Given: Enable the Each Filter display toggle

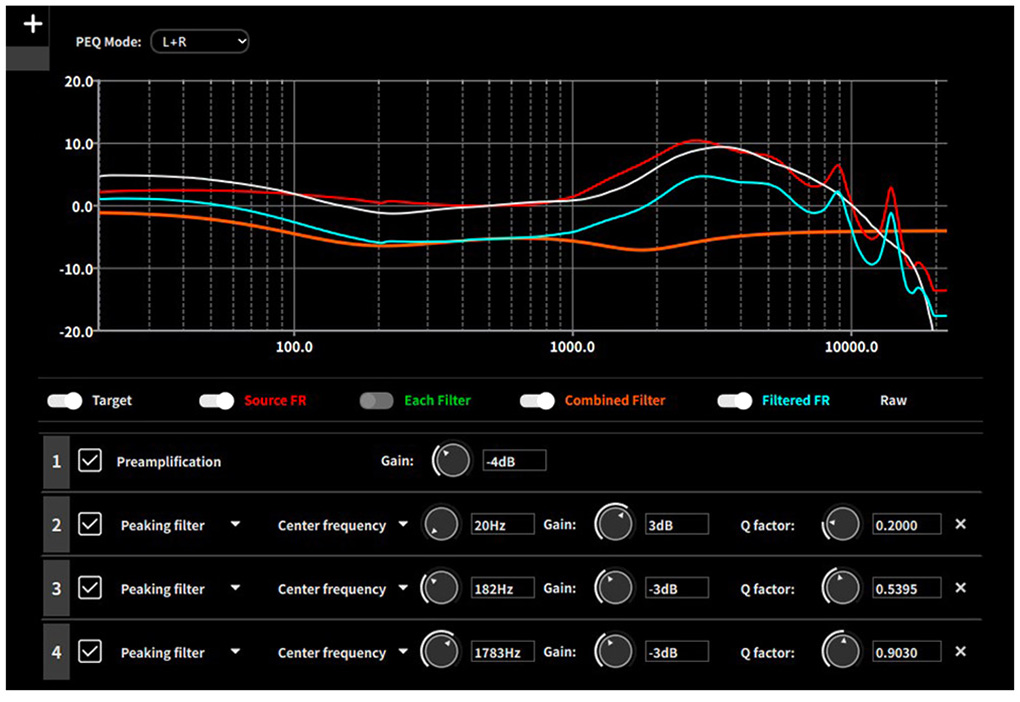Looking at the screenshot, I should pyautogui.click(x=376, y=400).
